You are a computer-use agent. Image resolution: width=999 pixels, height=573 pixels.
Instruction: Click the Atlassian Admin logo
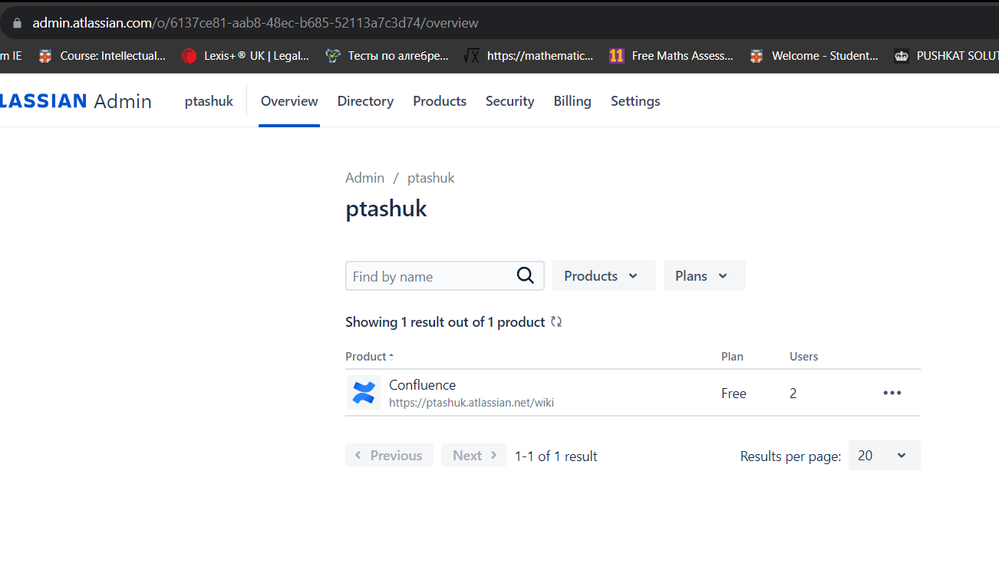pos(76,101)
